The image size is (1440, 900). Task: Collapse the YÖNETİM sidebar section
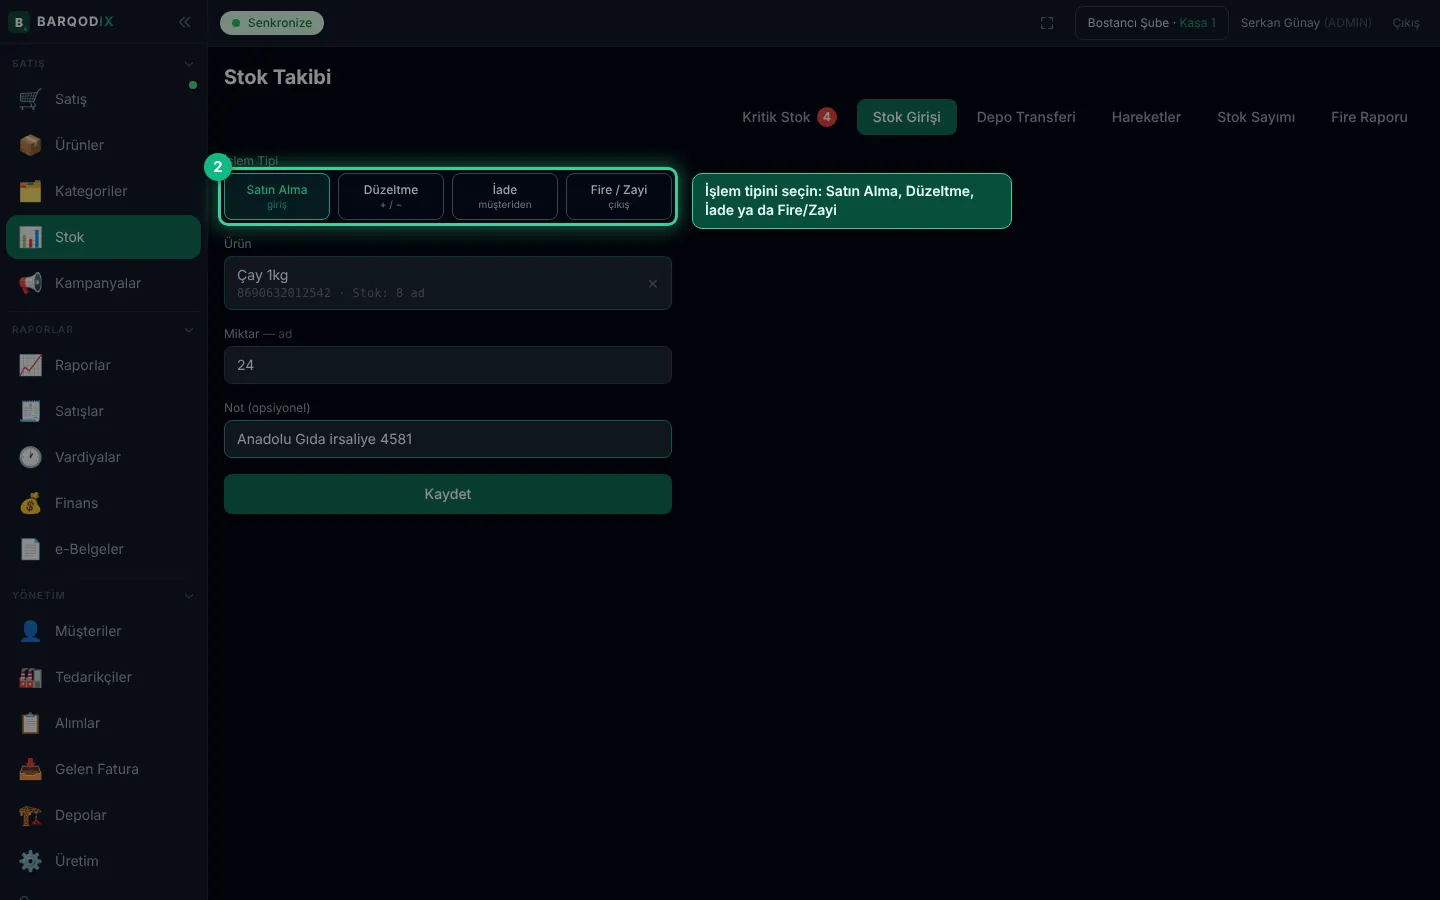tap(189, 596)
